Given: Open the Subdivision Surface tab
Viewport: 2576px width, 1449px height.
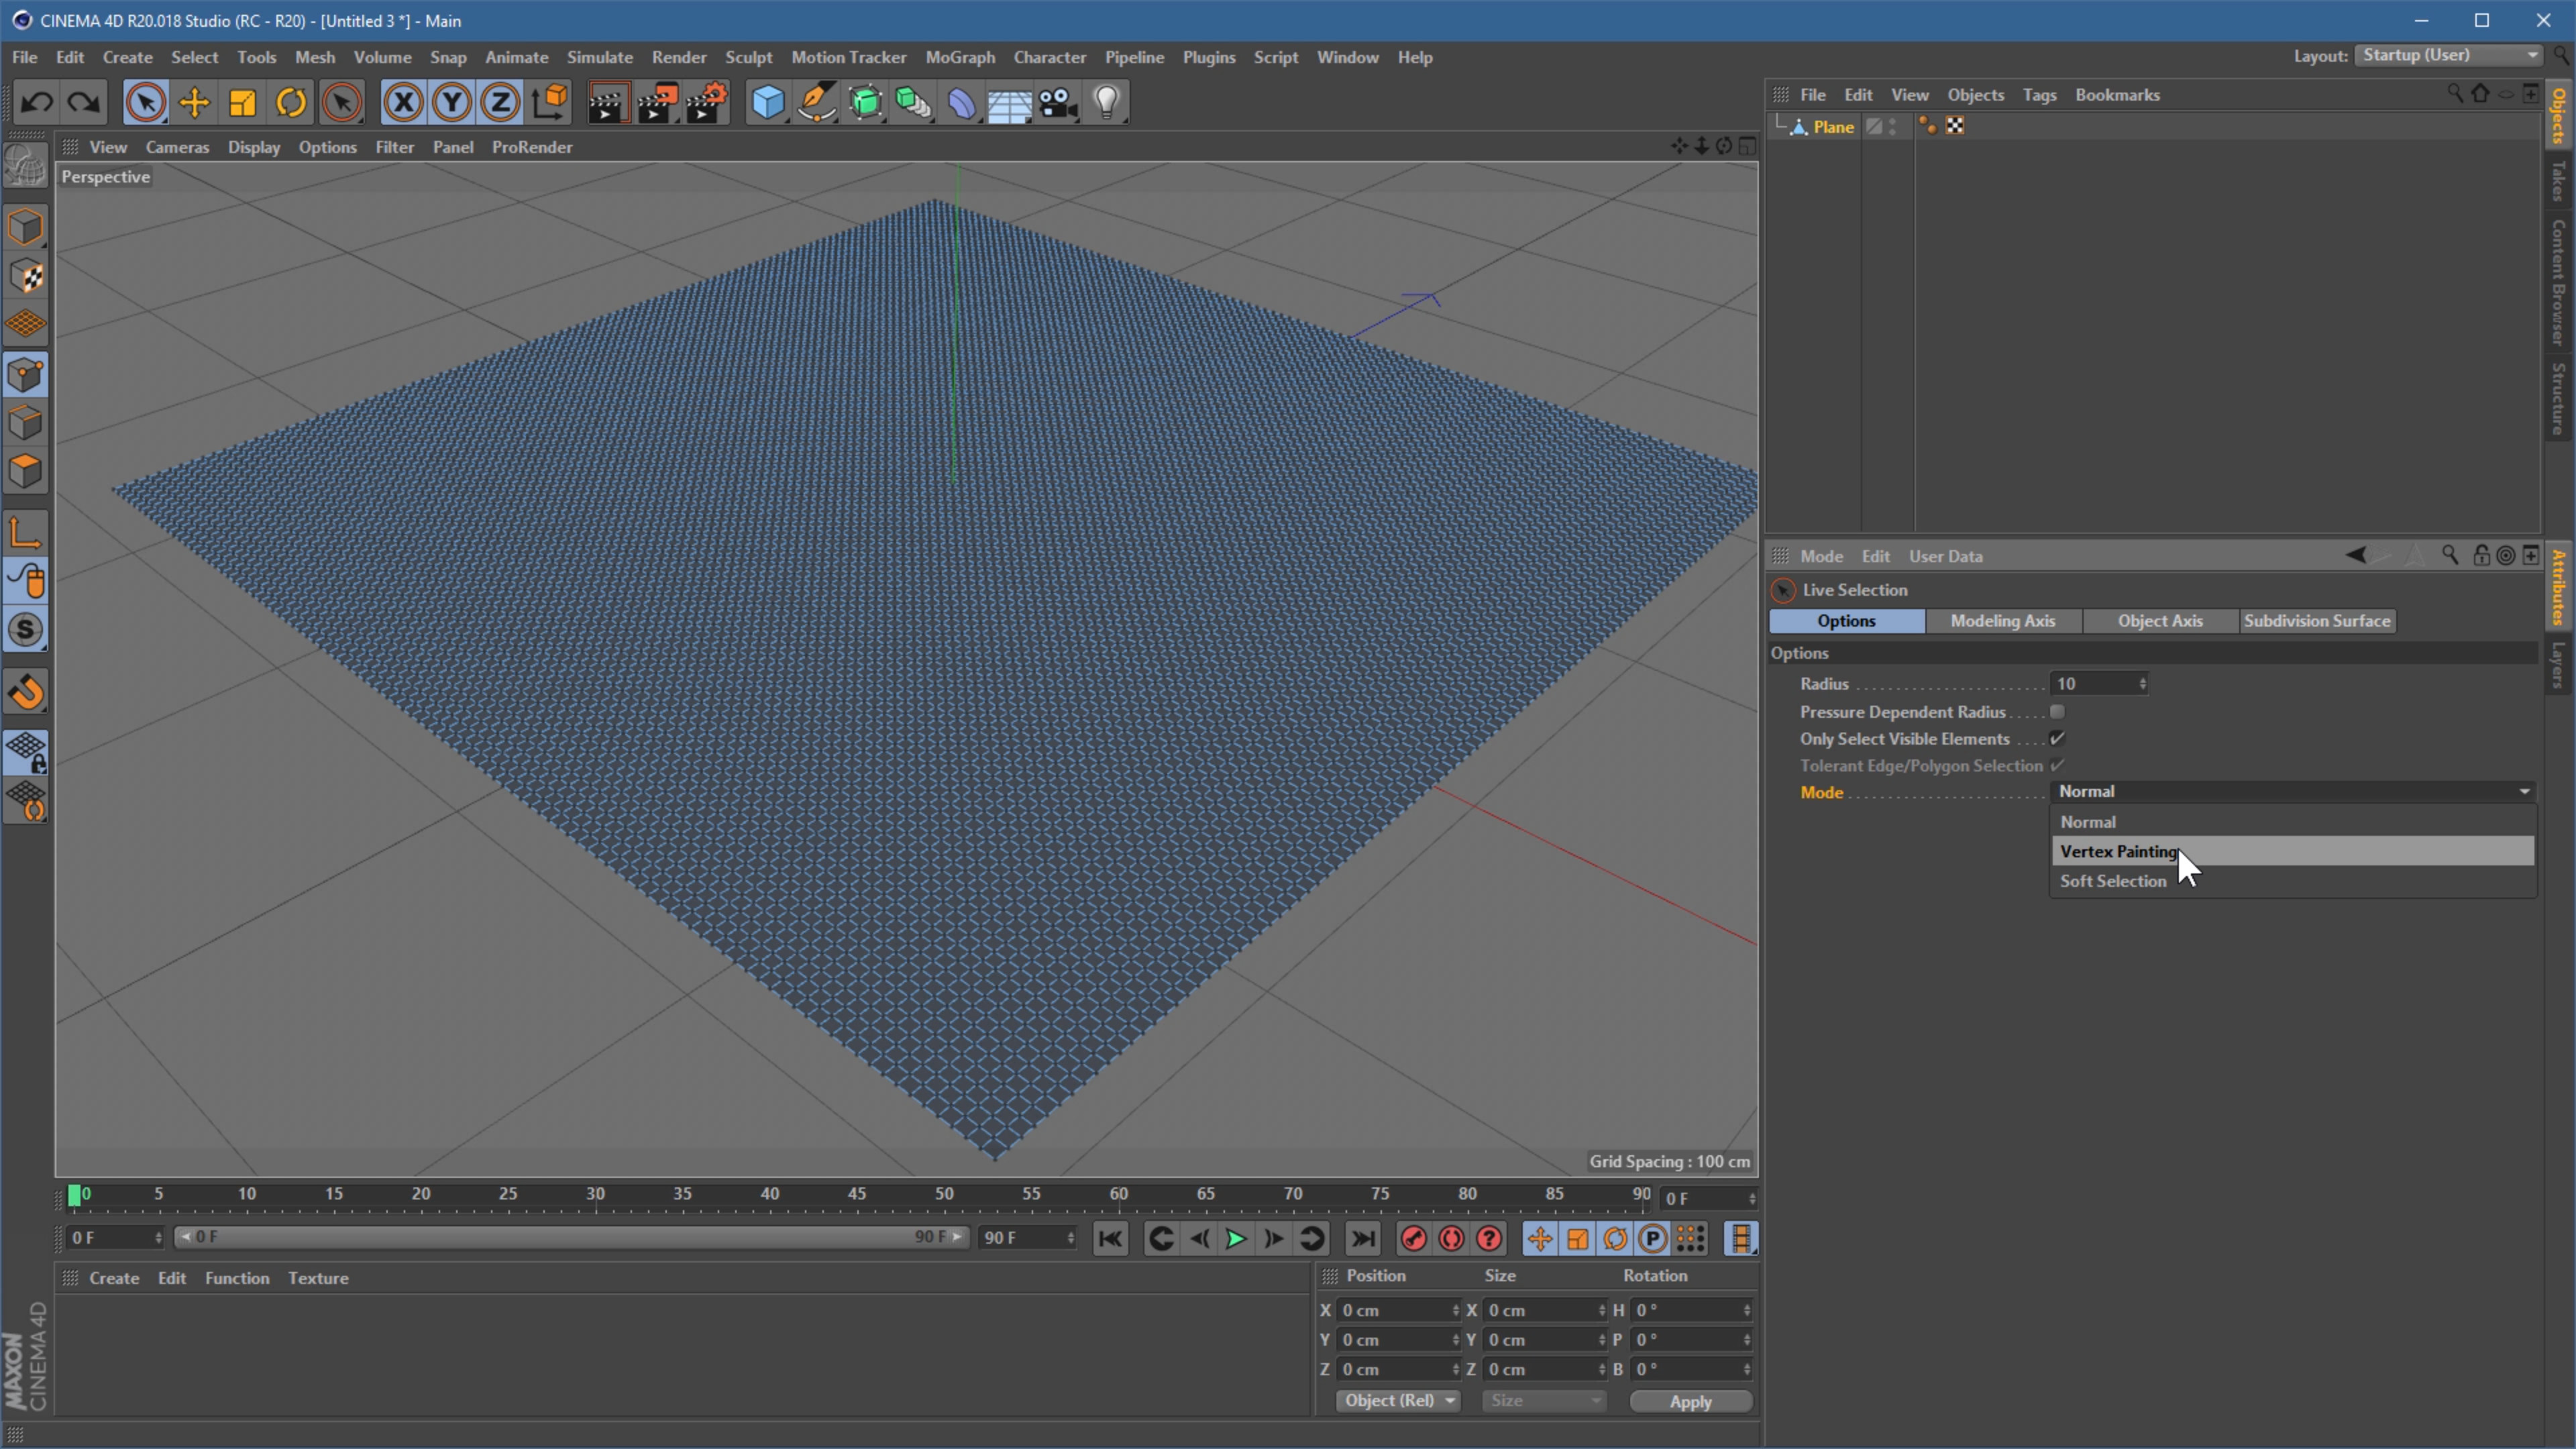Looking at the screenshot, I should pos(2317,621).
